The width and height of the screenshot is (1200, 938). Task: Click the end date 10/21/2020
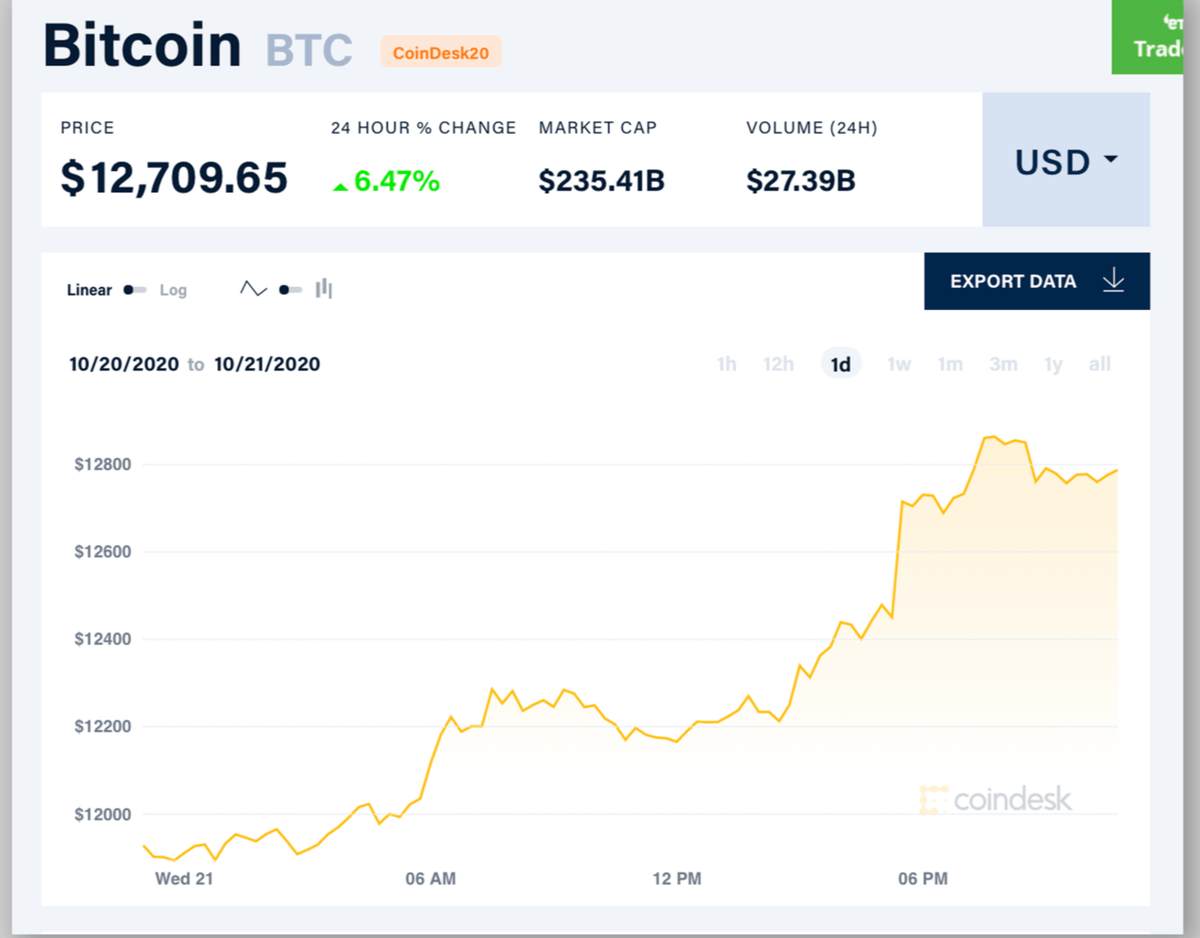[x=267, y=364]
